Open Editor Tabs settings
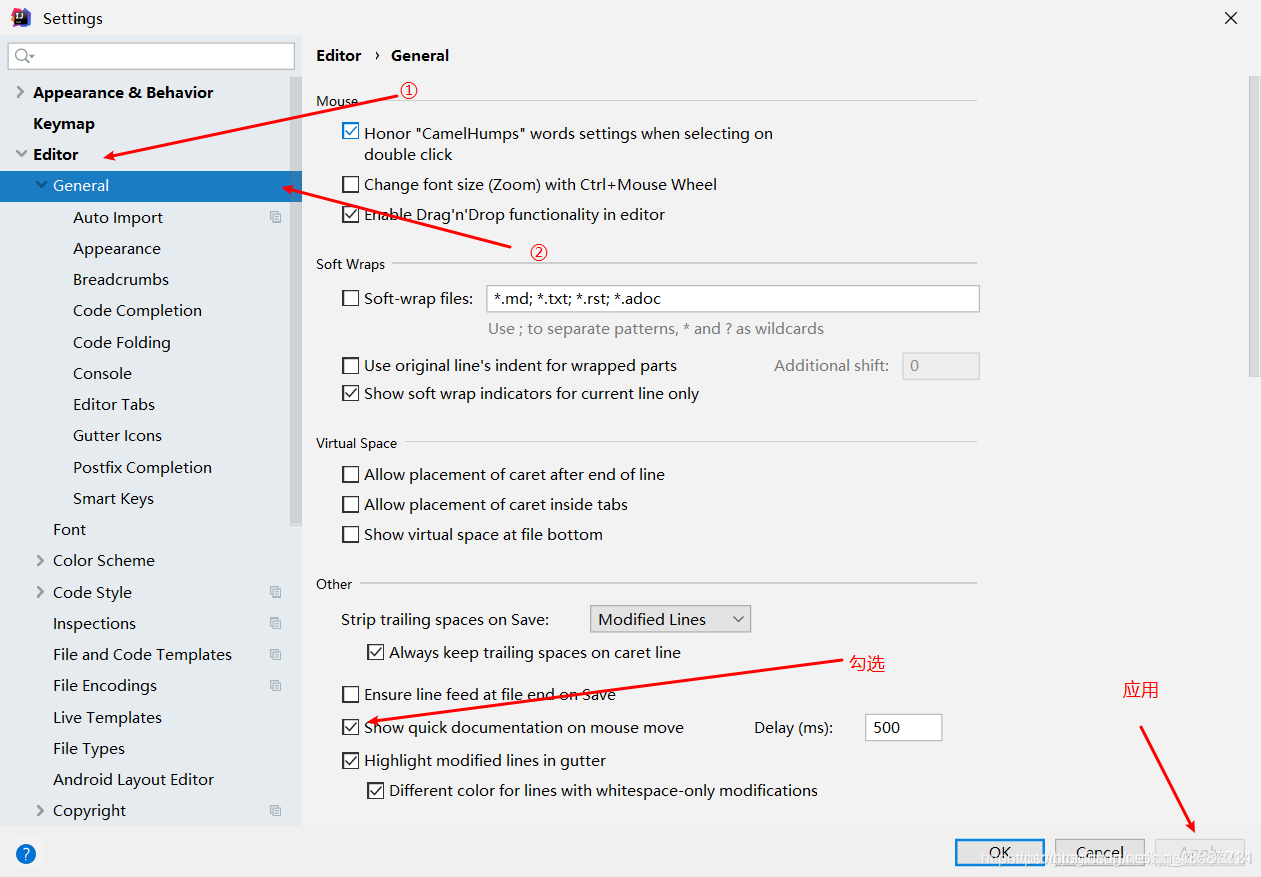Screen dimensions: 1261x877 point(114,404)
